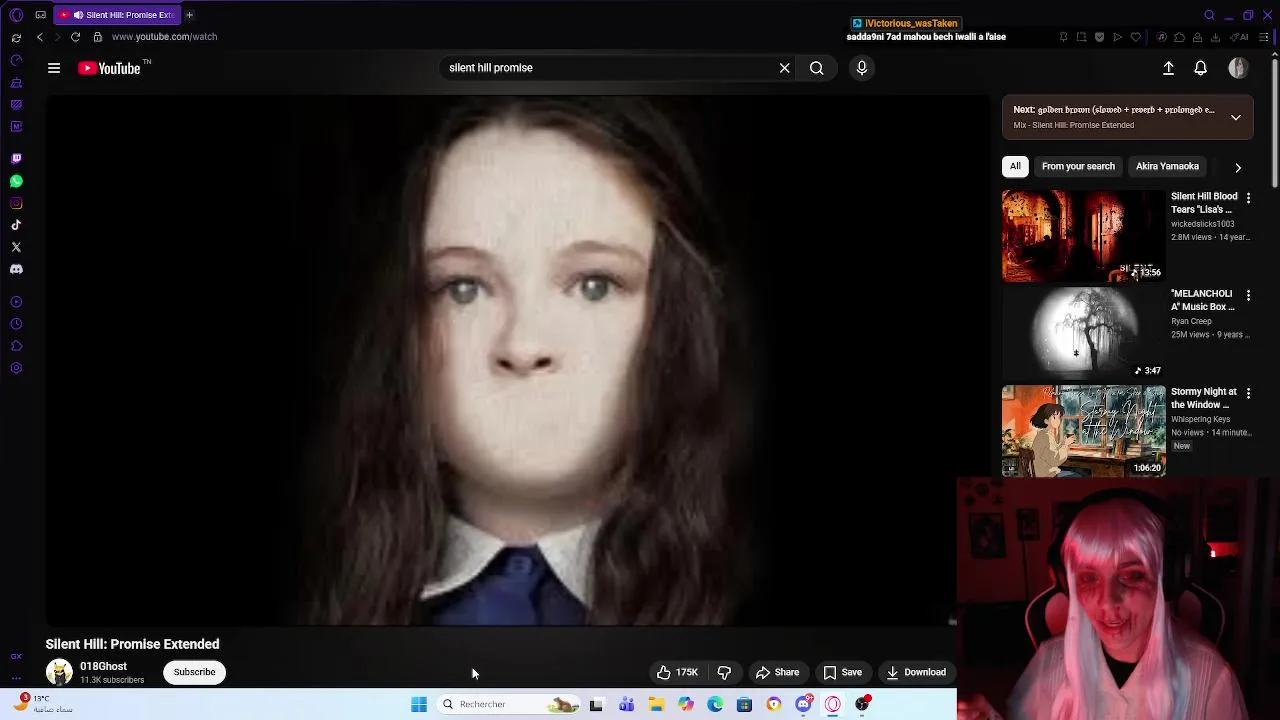Viewport: 1280px width, 720px height.
Task: Click the main video player area
Action: [517, 360]
